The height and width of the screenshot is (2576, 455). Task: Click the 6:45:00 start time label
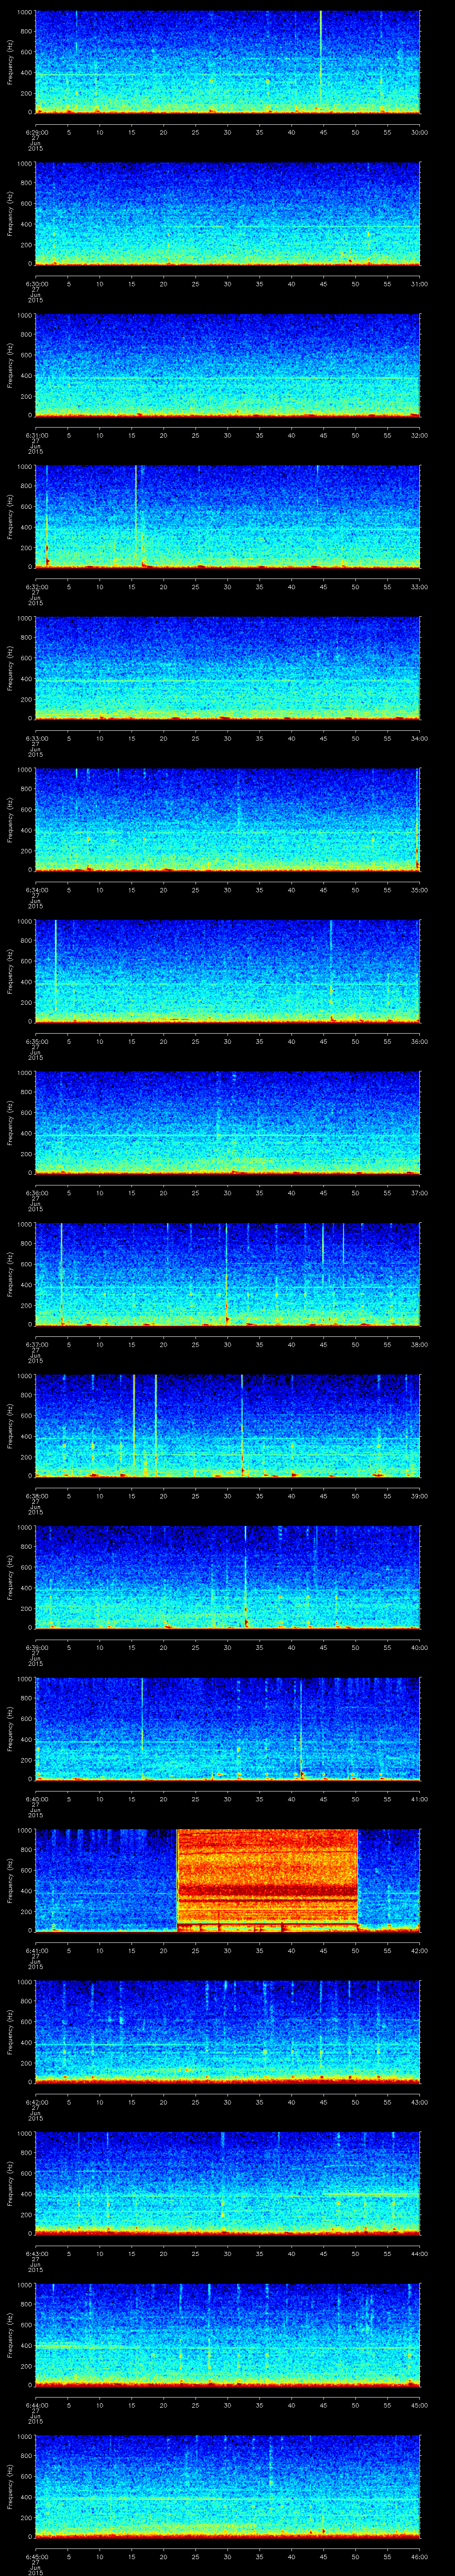click(37, 2556)
